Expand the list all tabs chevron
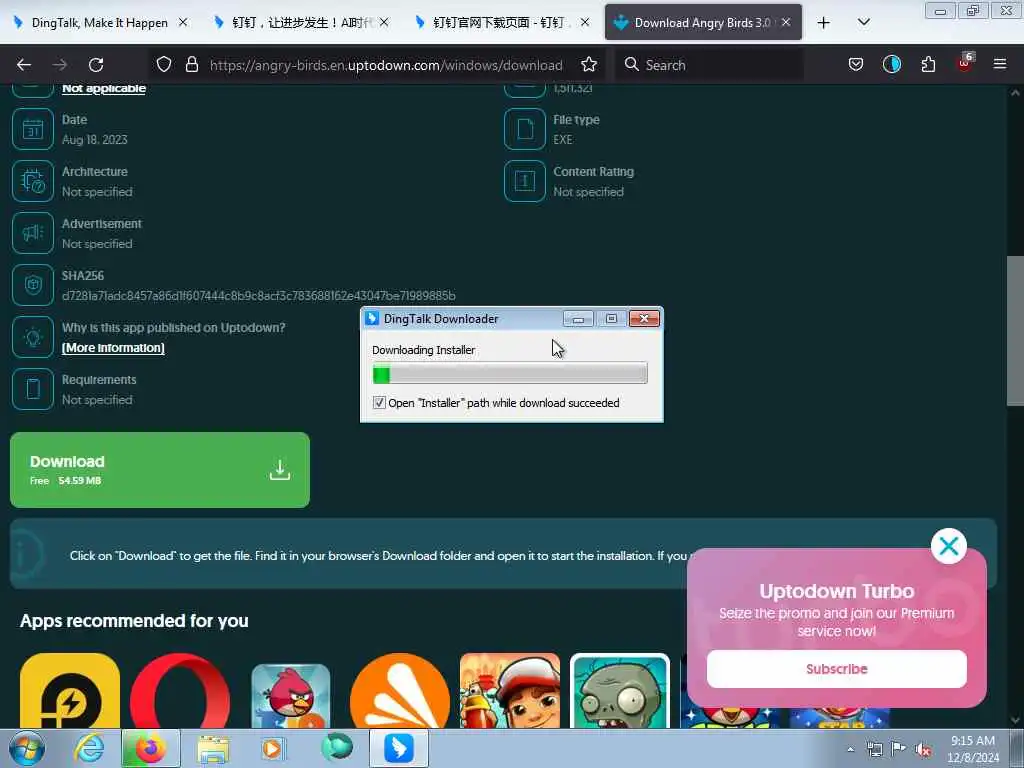The width and height of the screenshot is (1024, 768). pos(863,22)
